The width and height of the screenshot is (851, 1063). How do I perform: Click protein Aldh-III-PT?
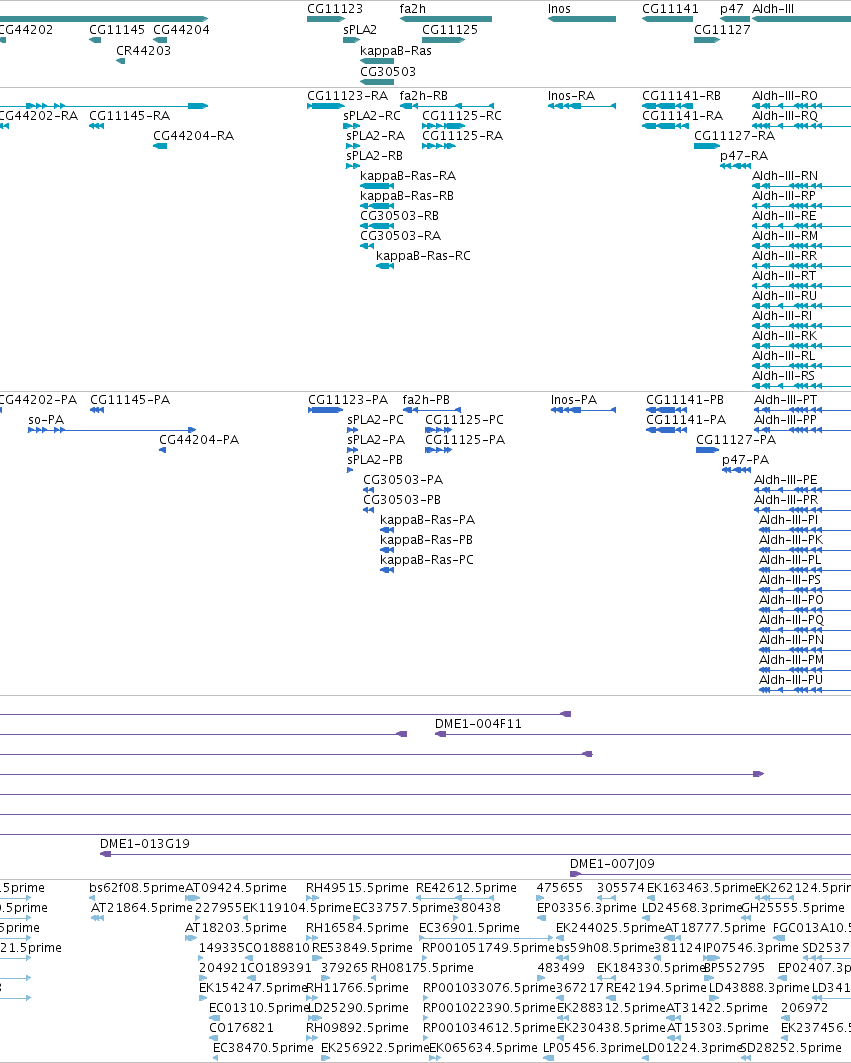(x=785, y=400)
